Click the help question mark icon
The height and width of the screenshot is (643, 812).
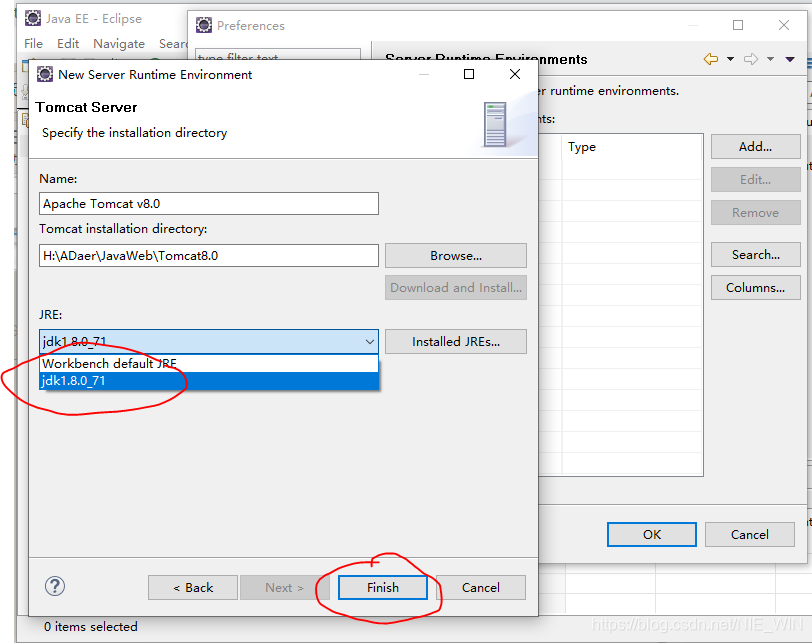tap(55, 586)
